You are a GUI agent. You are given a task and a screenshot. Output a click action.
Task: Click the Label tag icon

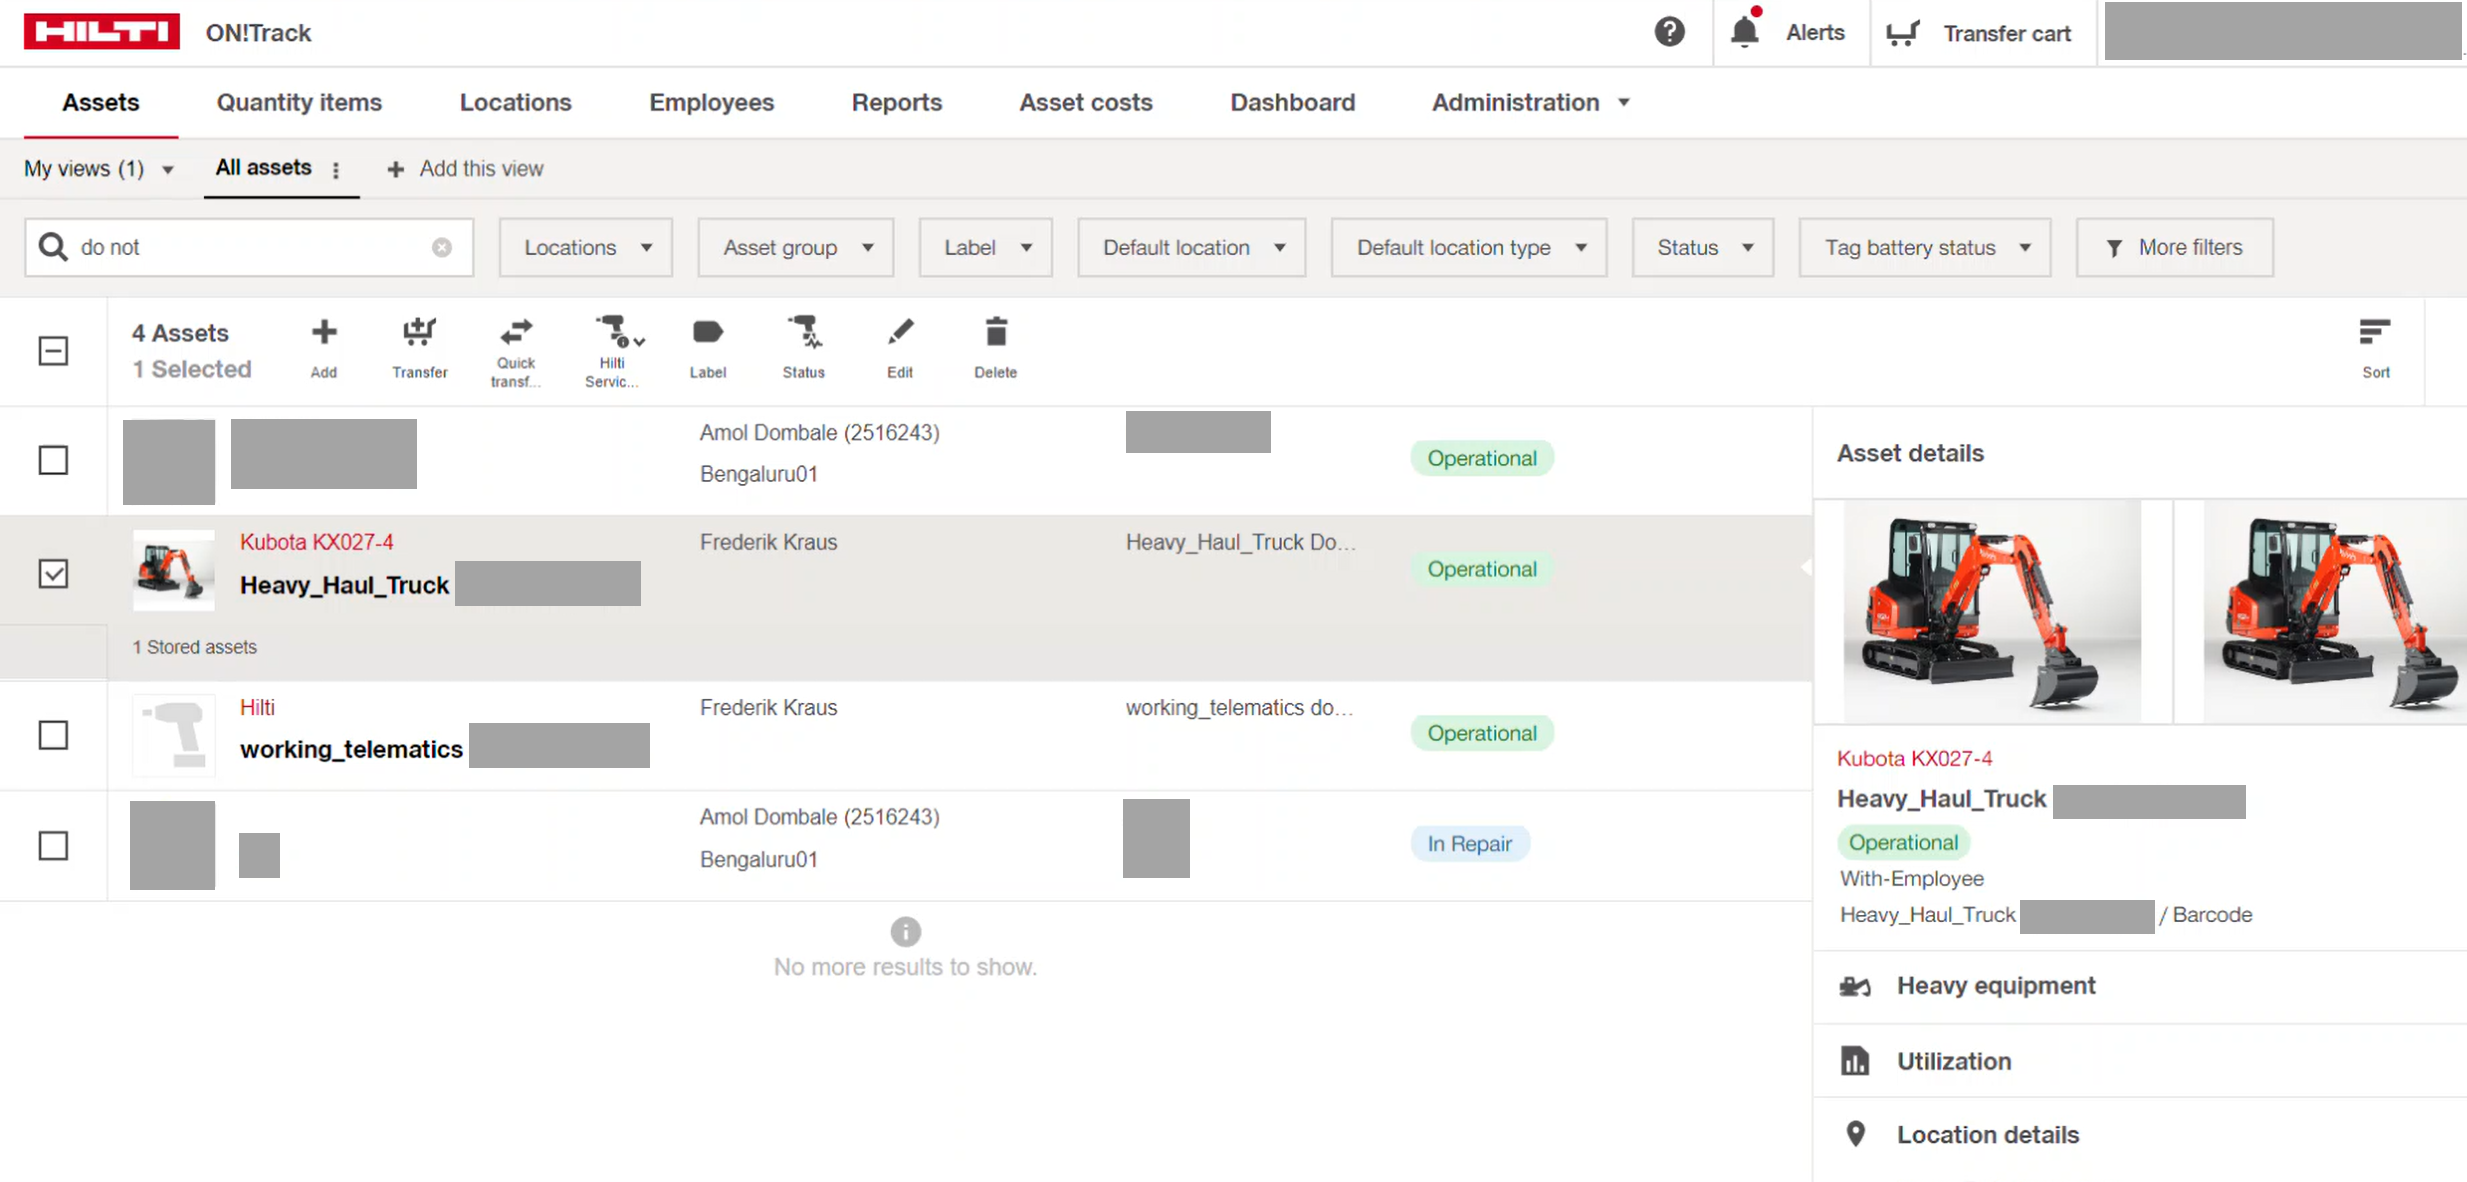(707, 332)
